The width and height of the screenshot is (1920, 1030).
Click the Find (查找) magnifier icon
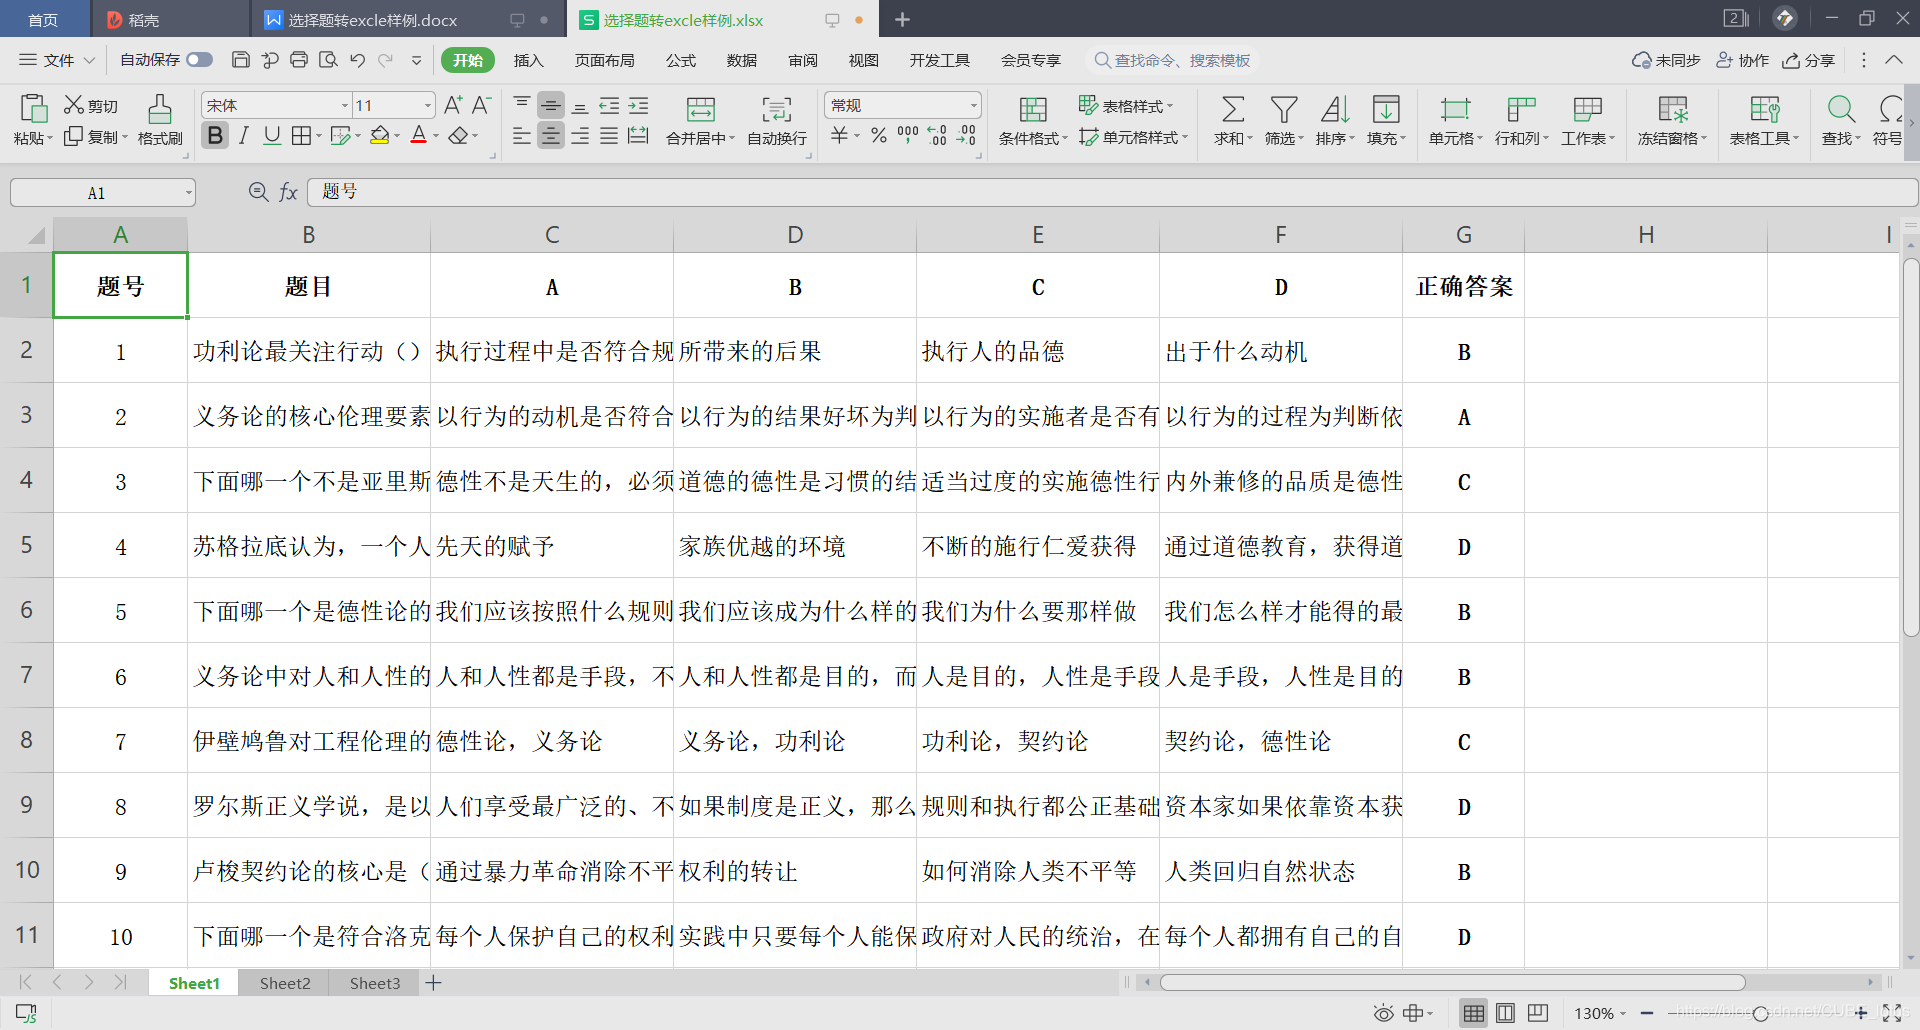(x=1841, y=109)
